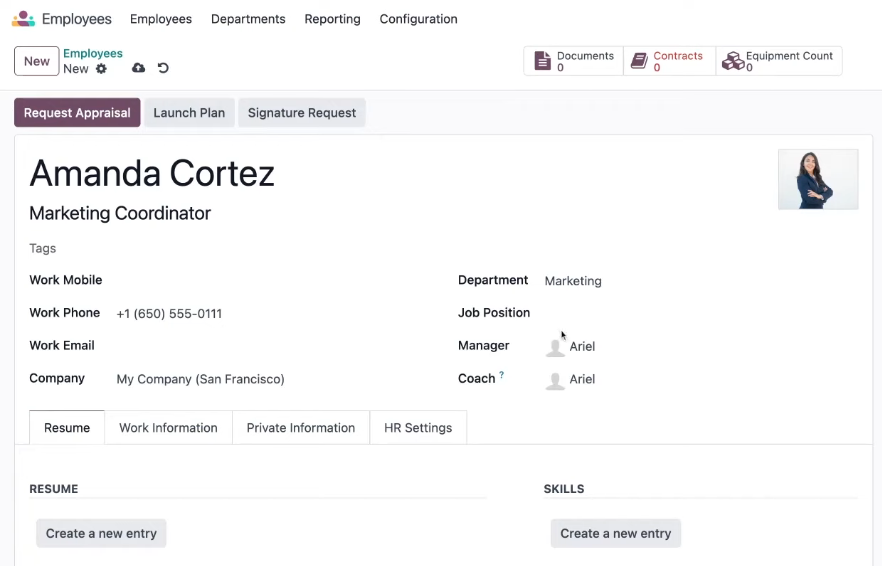Screen dimensions: 882x566
Task: Click Ariel's avatar in the Manager field
Action: coord(555,347)
